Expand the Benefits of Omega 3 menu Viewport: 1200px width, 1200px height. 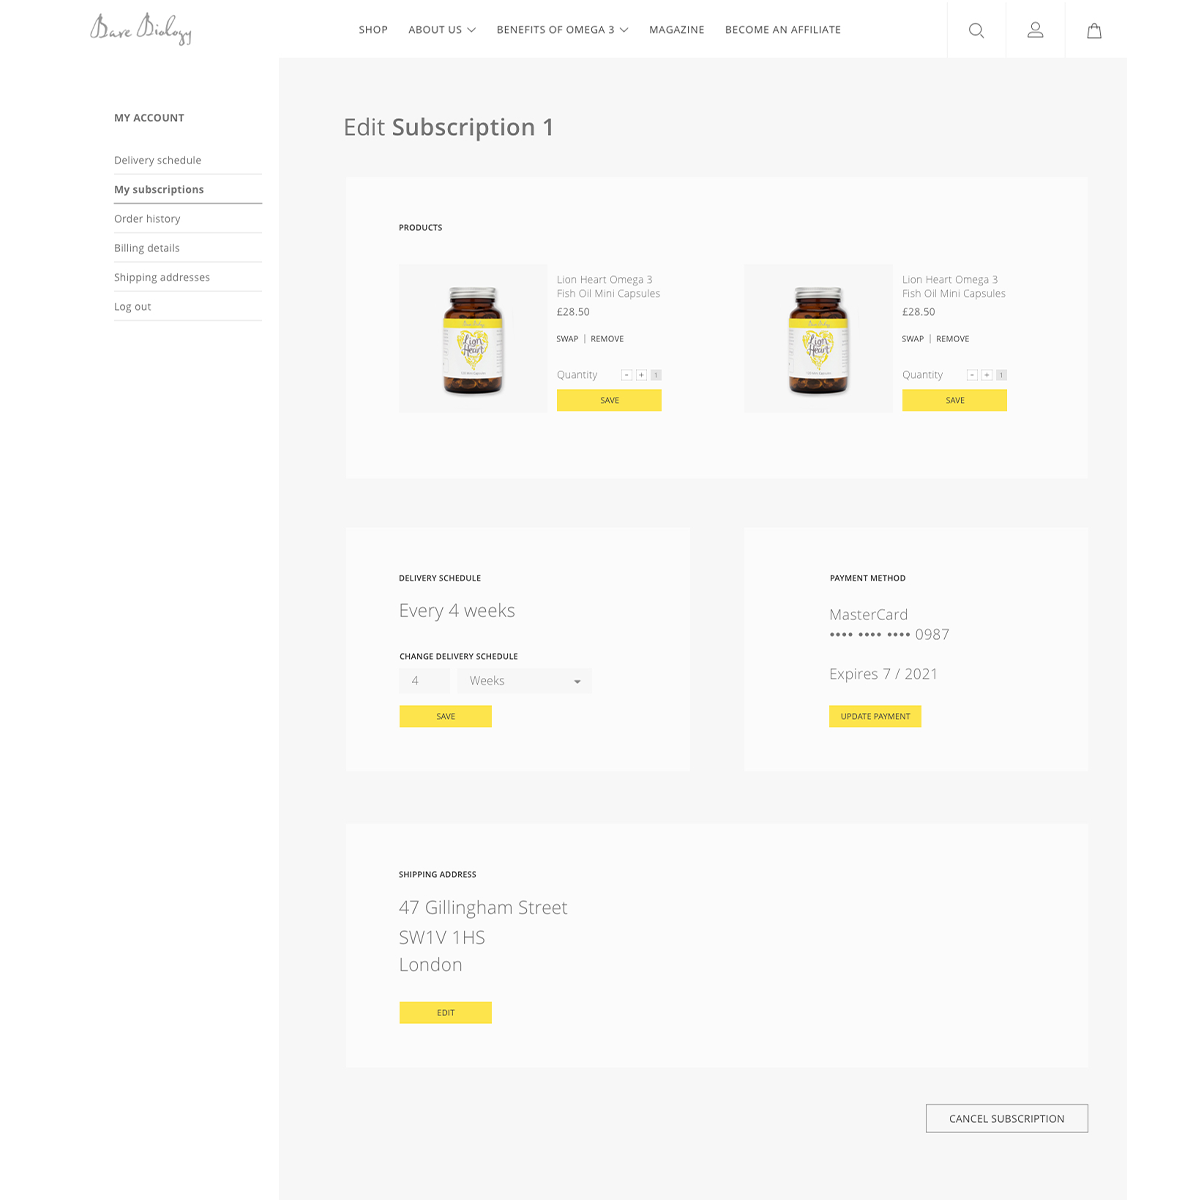pos(562,30)
